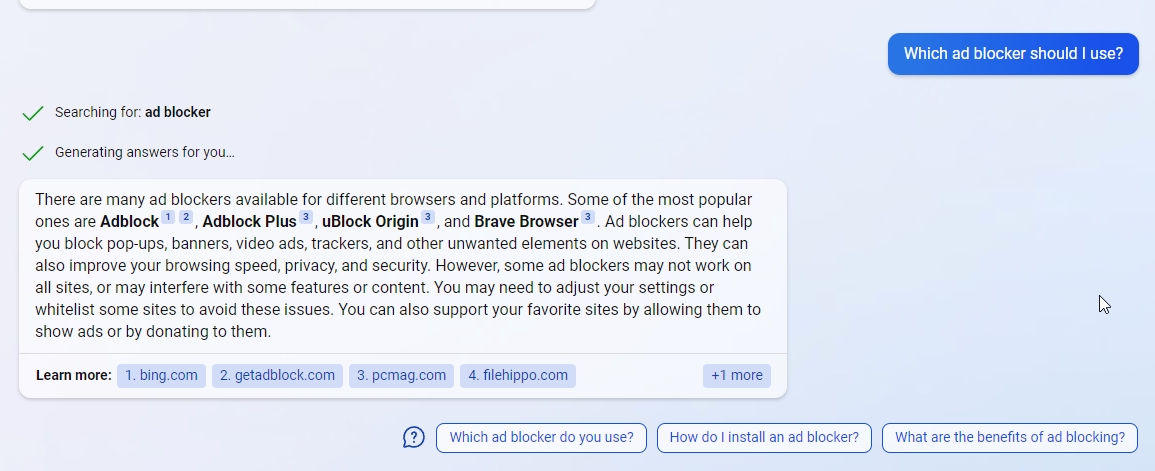
Task: Visit the pcmag.com source
Action: (401, 376)
